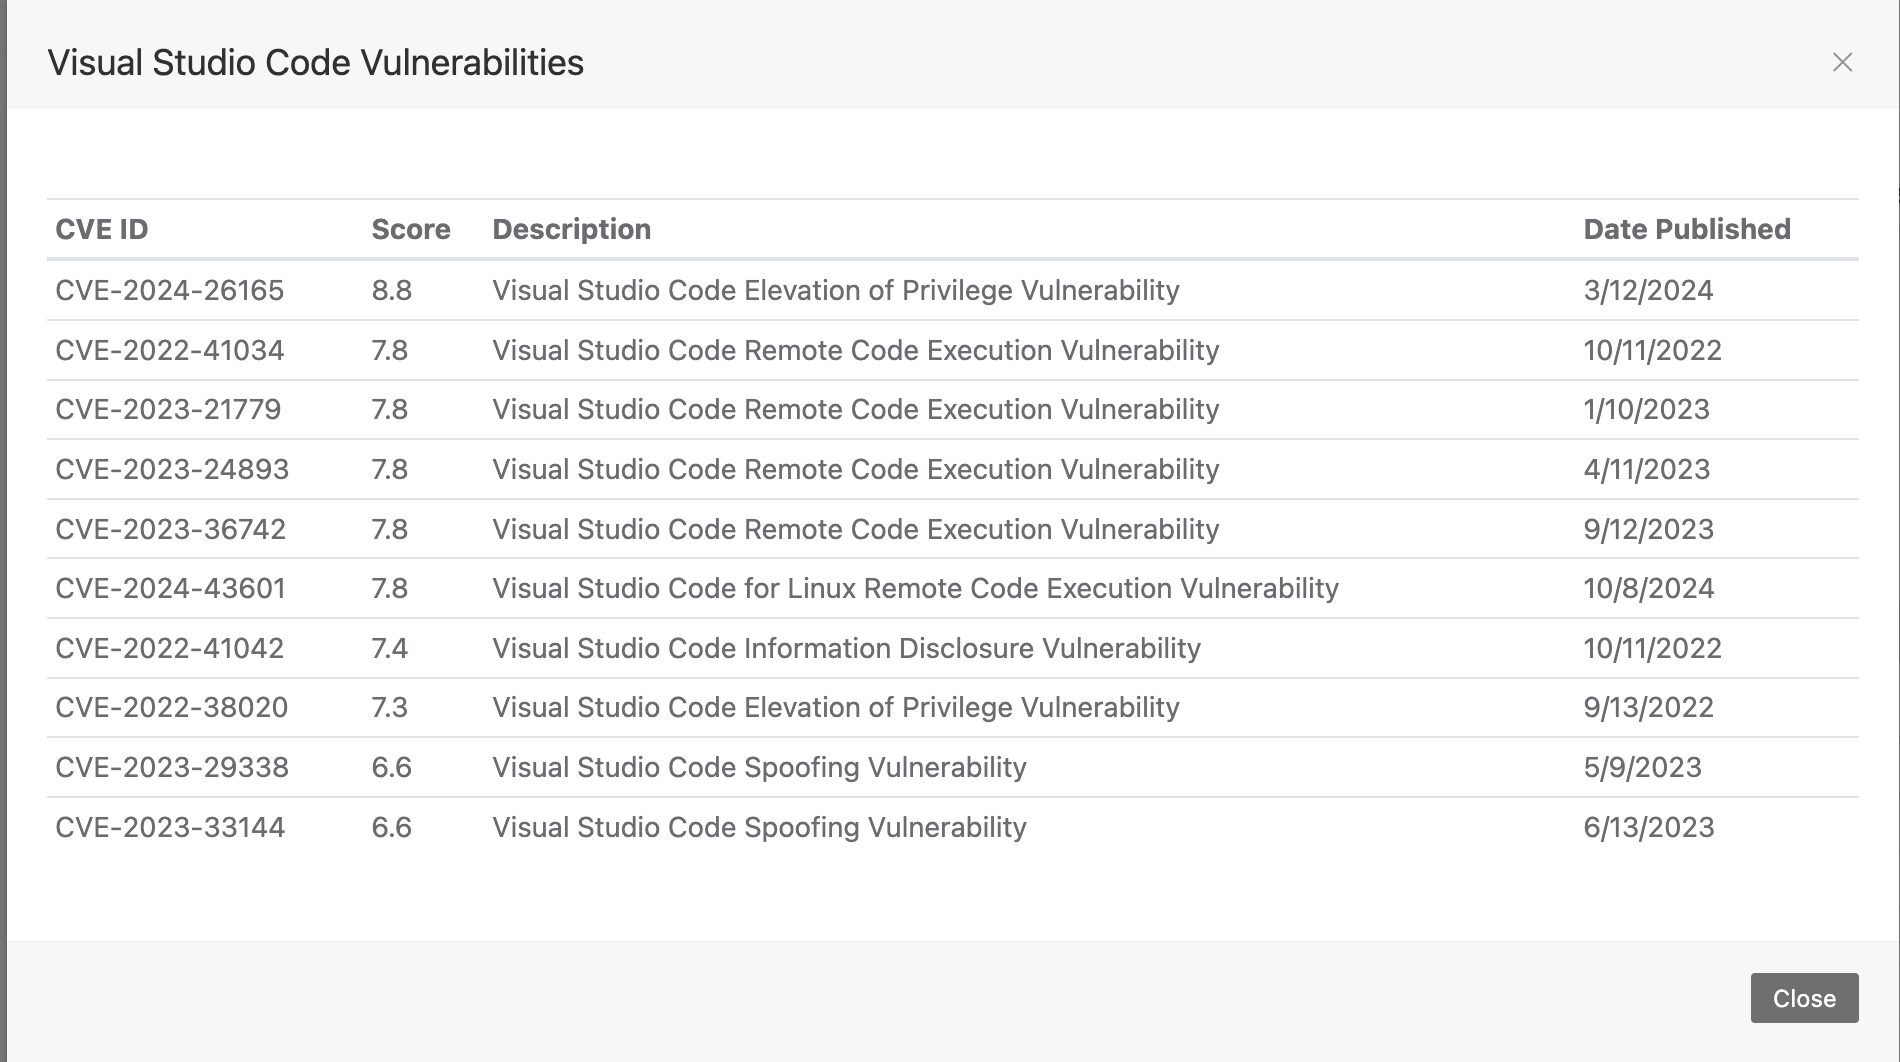Image resolution: width=1900 pixels, height=1062 pixels.
Task: Click the 1/10/2023 published date
Action: [1646, 409]
